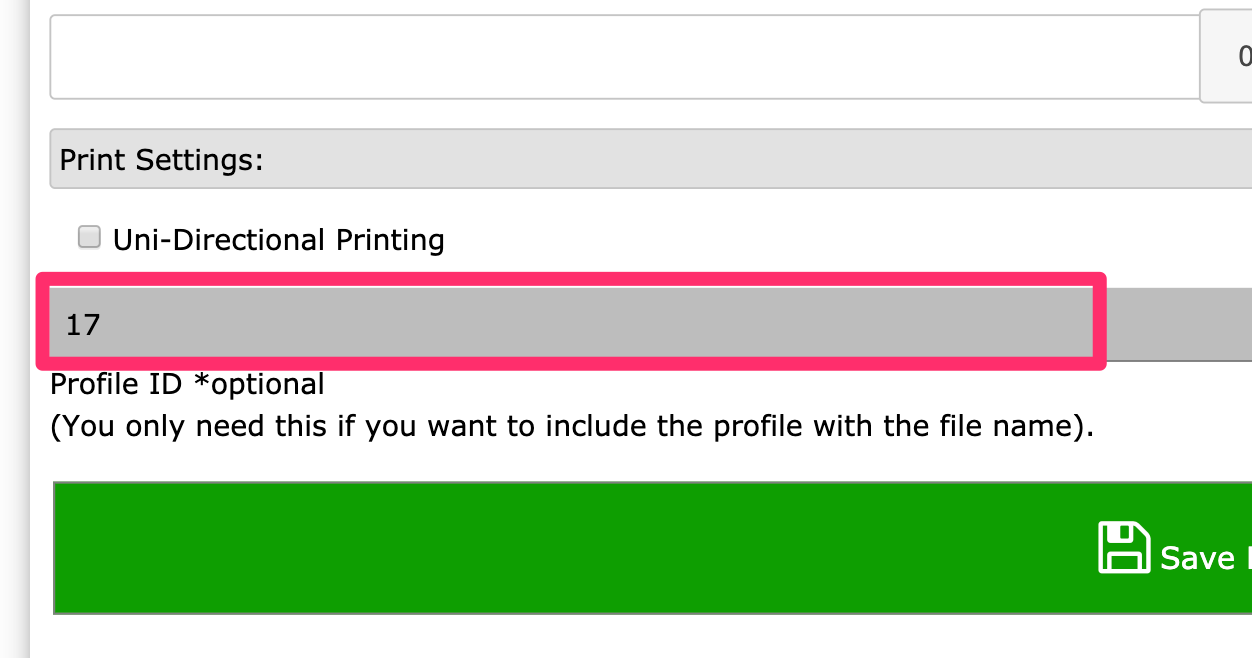This screenshot has width=1252, height=658.
Task: Click the partially visible "0" box at top right
Action: [1226, 57]
